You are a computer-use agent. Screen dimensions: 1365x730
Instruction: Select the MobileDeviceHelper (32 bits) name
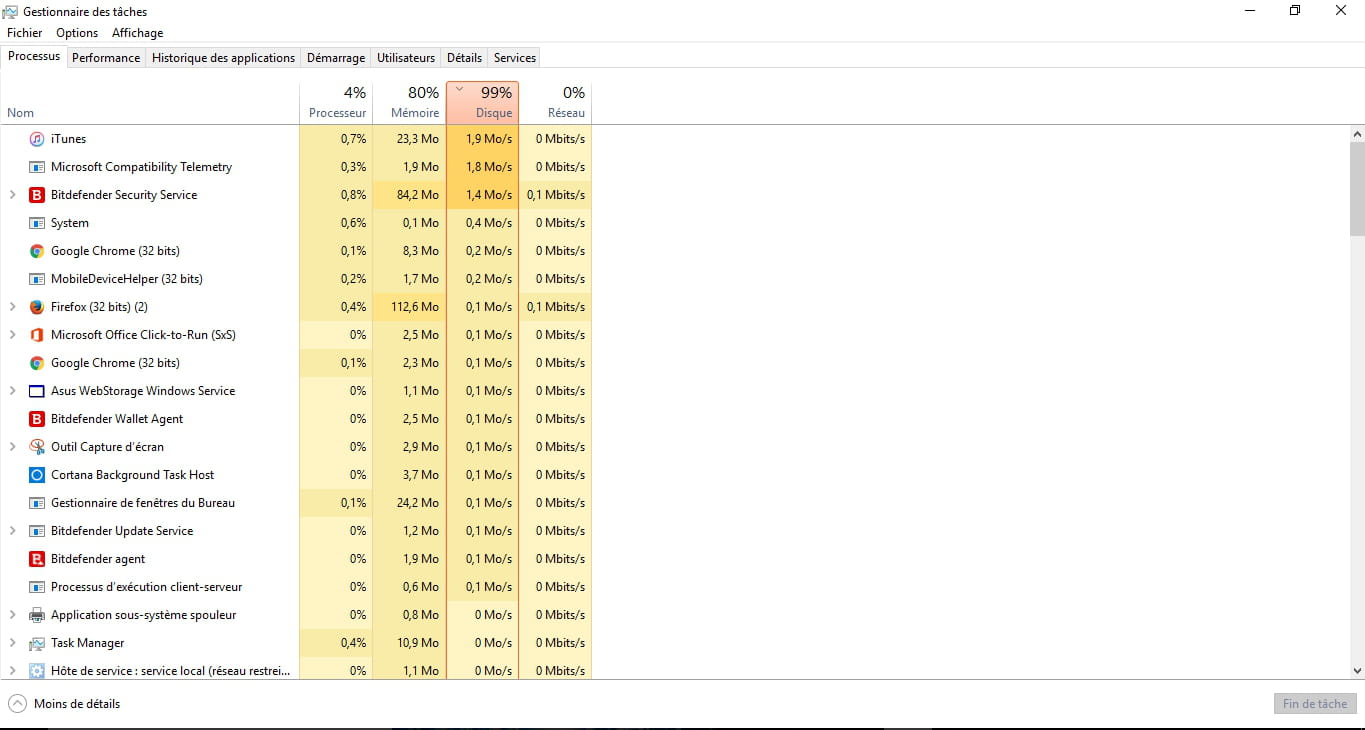[127, 279]
